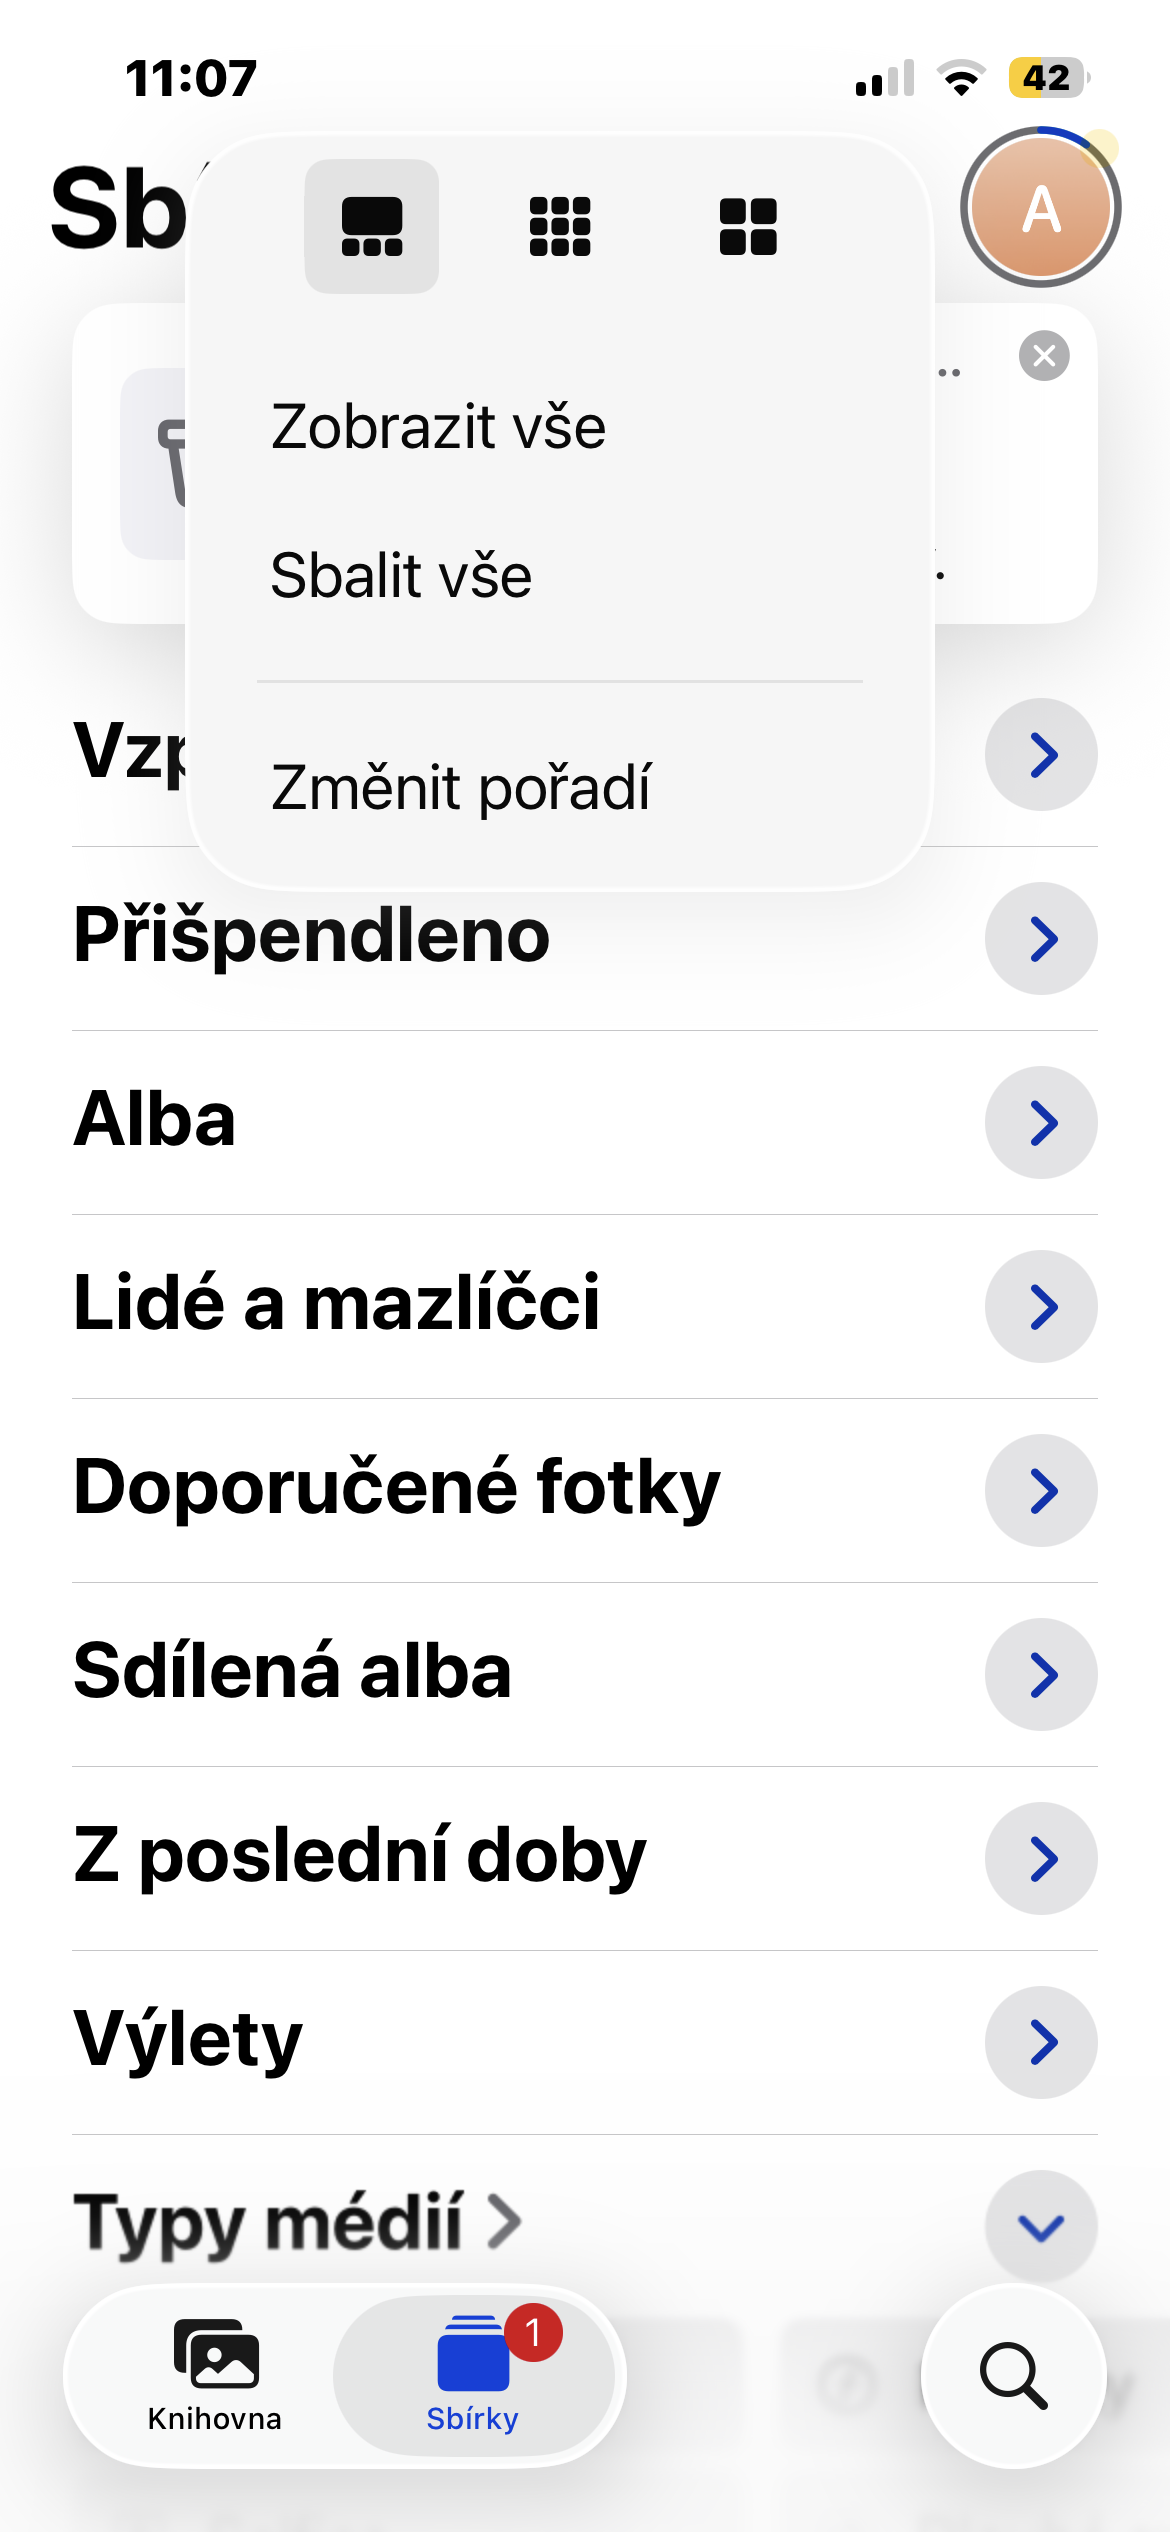This screenshot has height=2532, width=1170.
Task: Open the account profile avatar
Action: (1041, 208)
